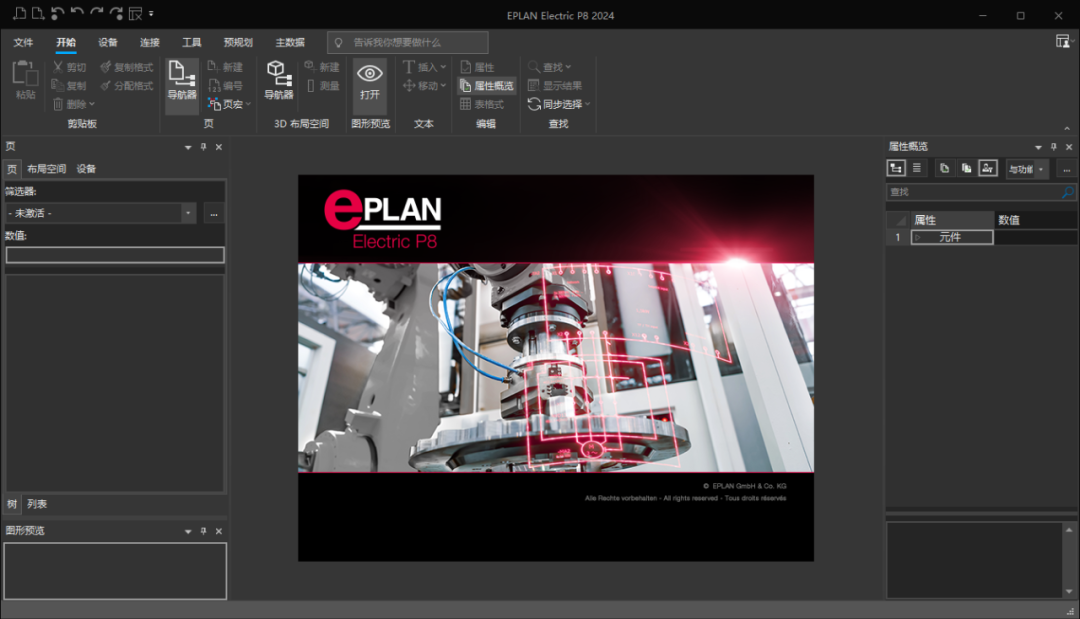
Task: Switch to 布局空间 tab in navigator
Action: (x=46, y=169)
